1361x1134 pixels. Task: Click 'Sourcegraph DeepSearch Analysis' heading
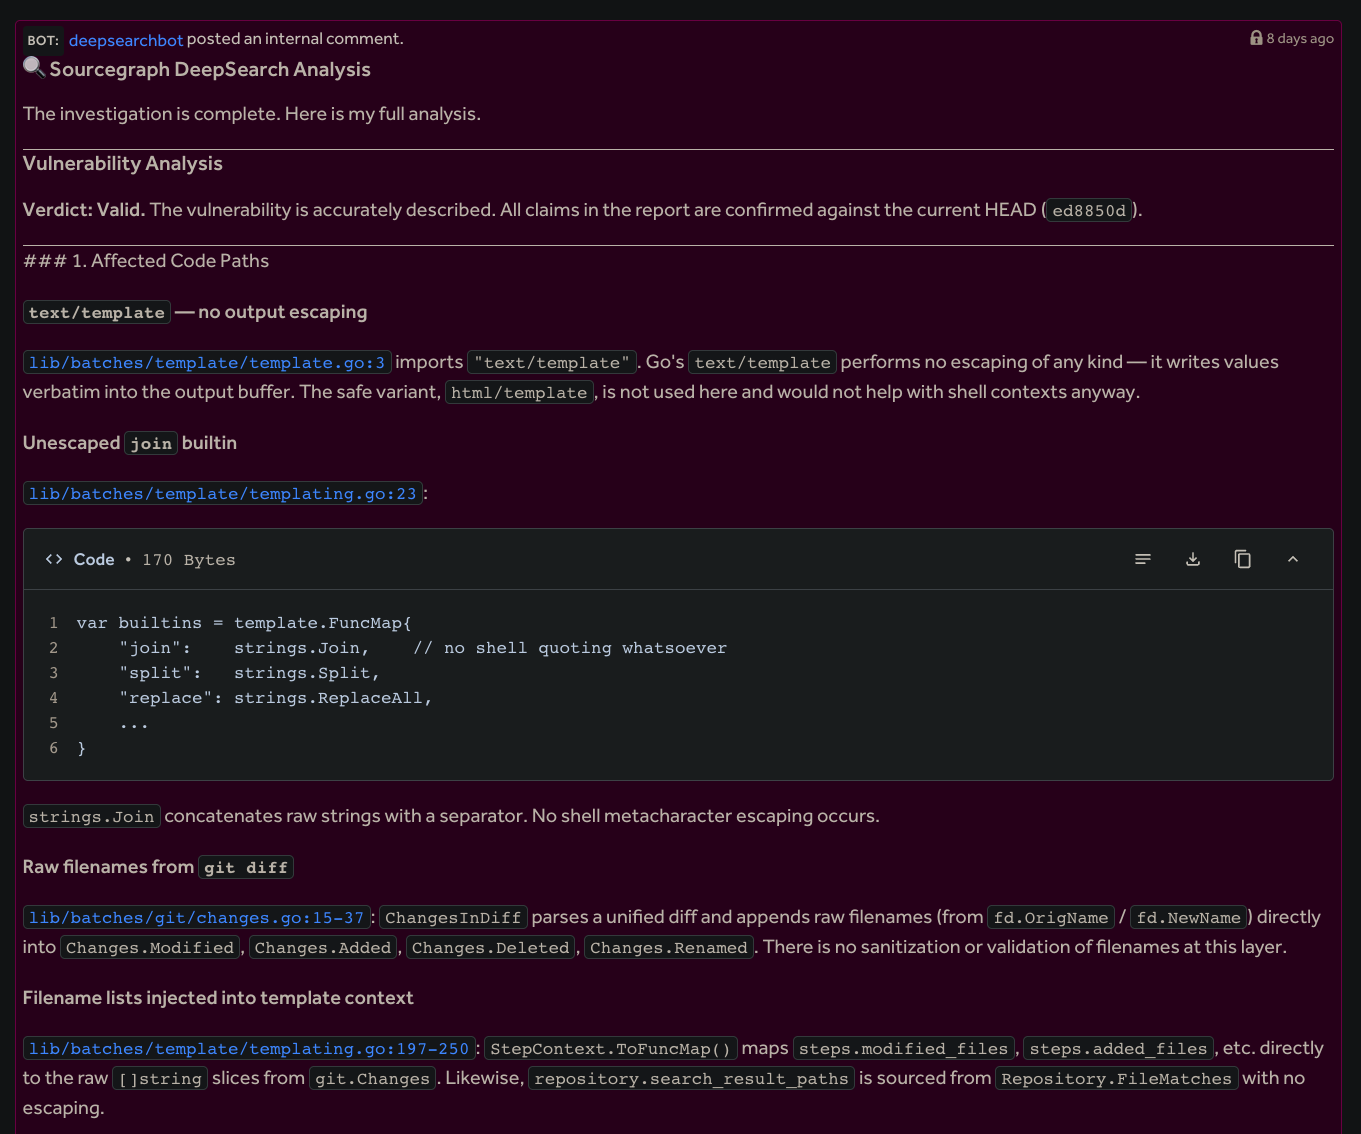210,69
